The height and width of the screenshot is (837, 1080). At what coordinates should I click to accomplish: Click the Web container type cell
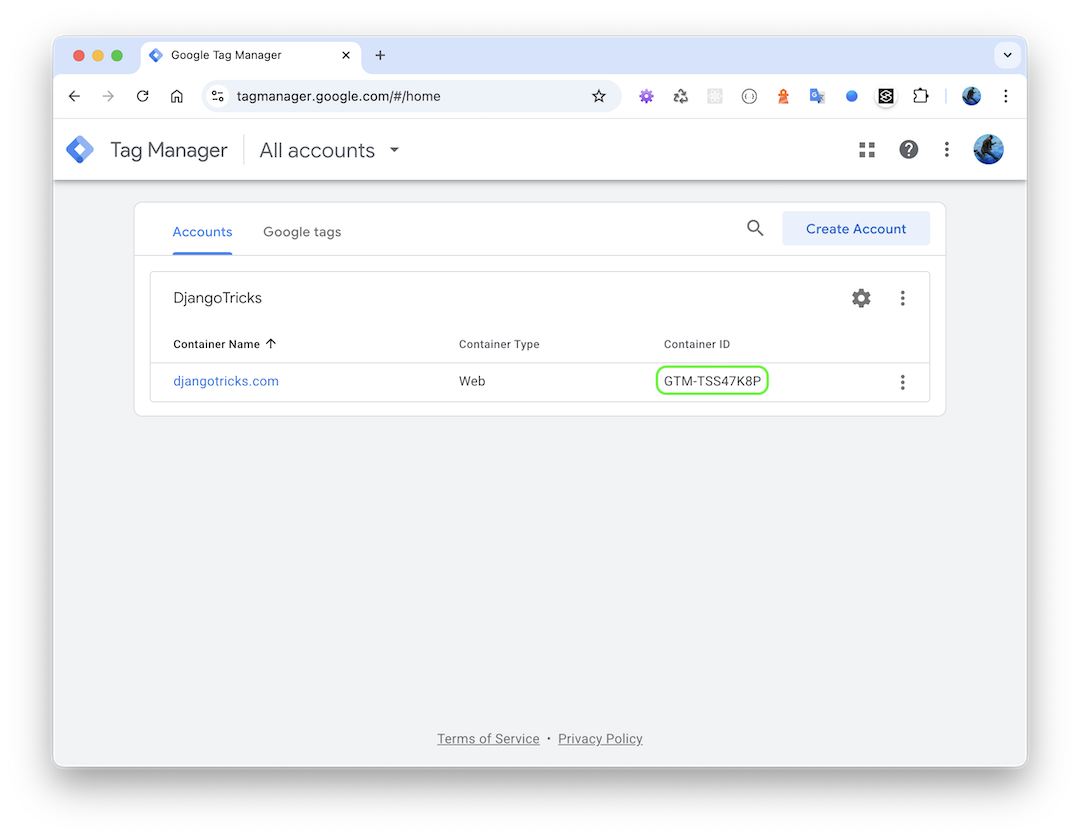pos(472,381)
